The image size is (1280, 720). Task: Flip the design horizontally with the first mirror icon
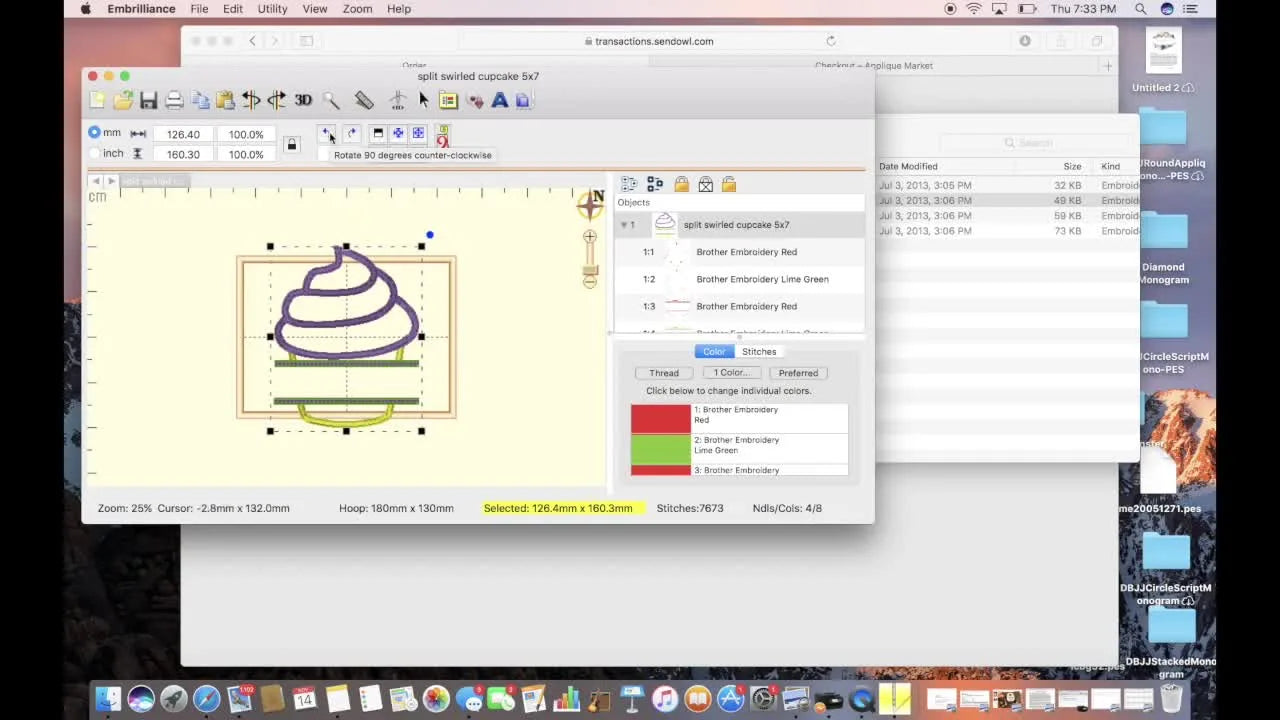(x=251, y=100)
